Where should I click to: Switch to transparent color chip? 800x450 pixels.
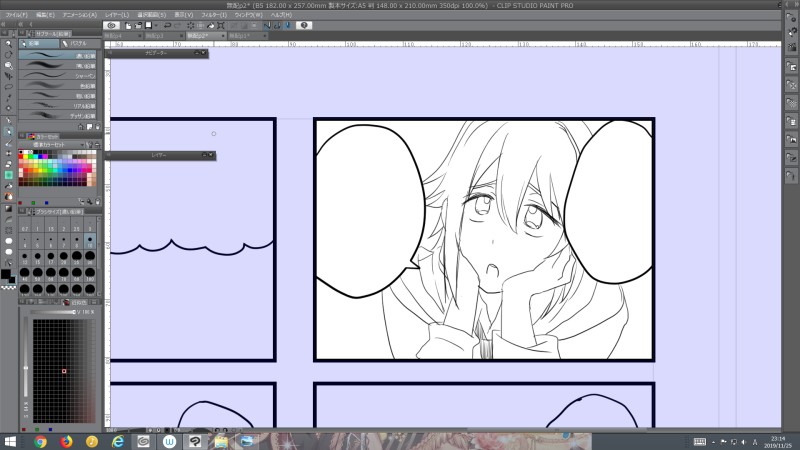point(8,288)
